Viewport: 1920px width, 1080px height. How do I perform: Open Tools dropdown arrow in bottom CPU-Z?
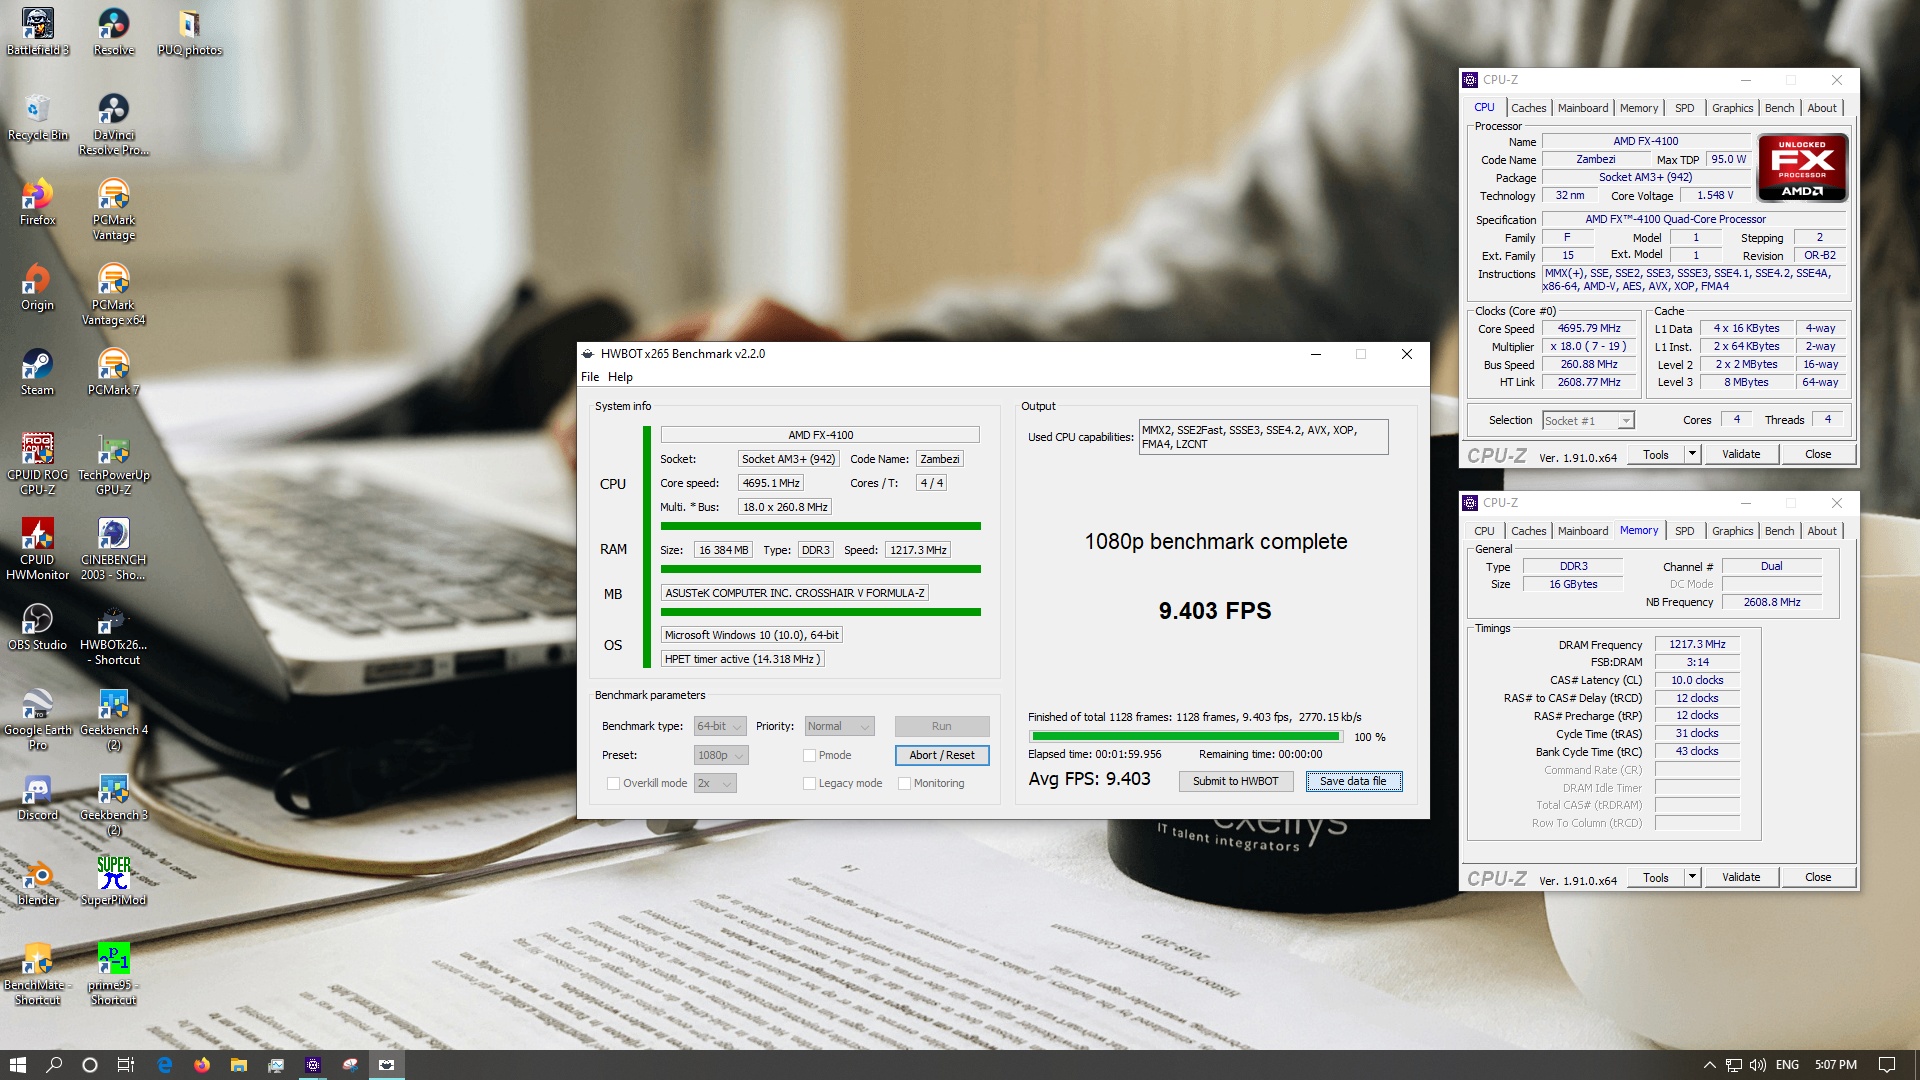[1692, 877]
